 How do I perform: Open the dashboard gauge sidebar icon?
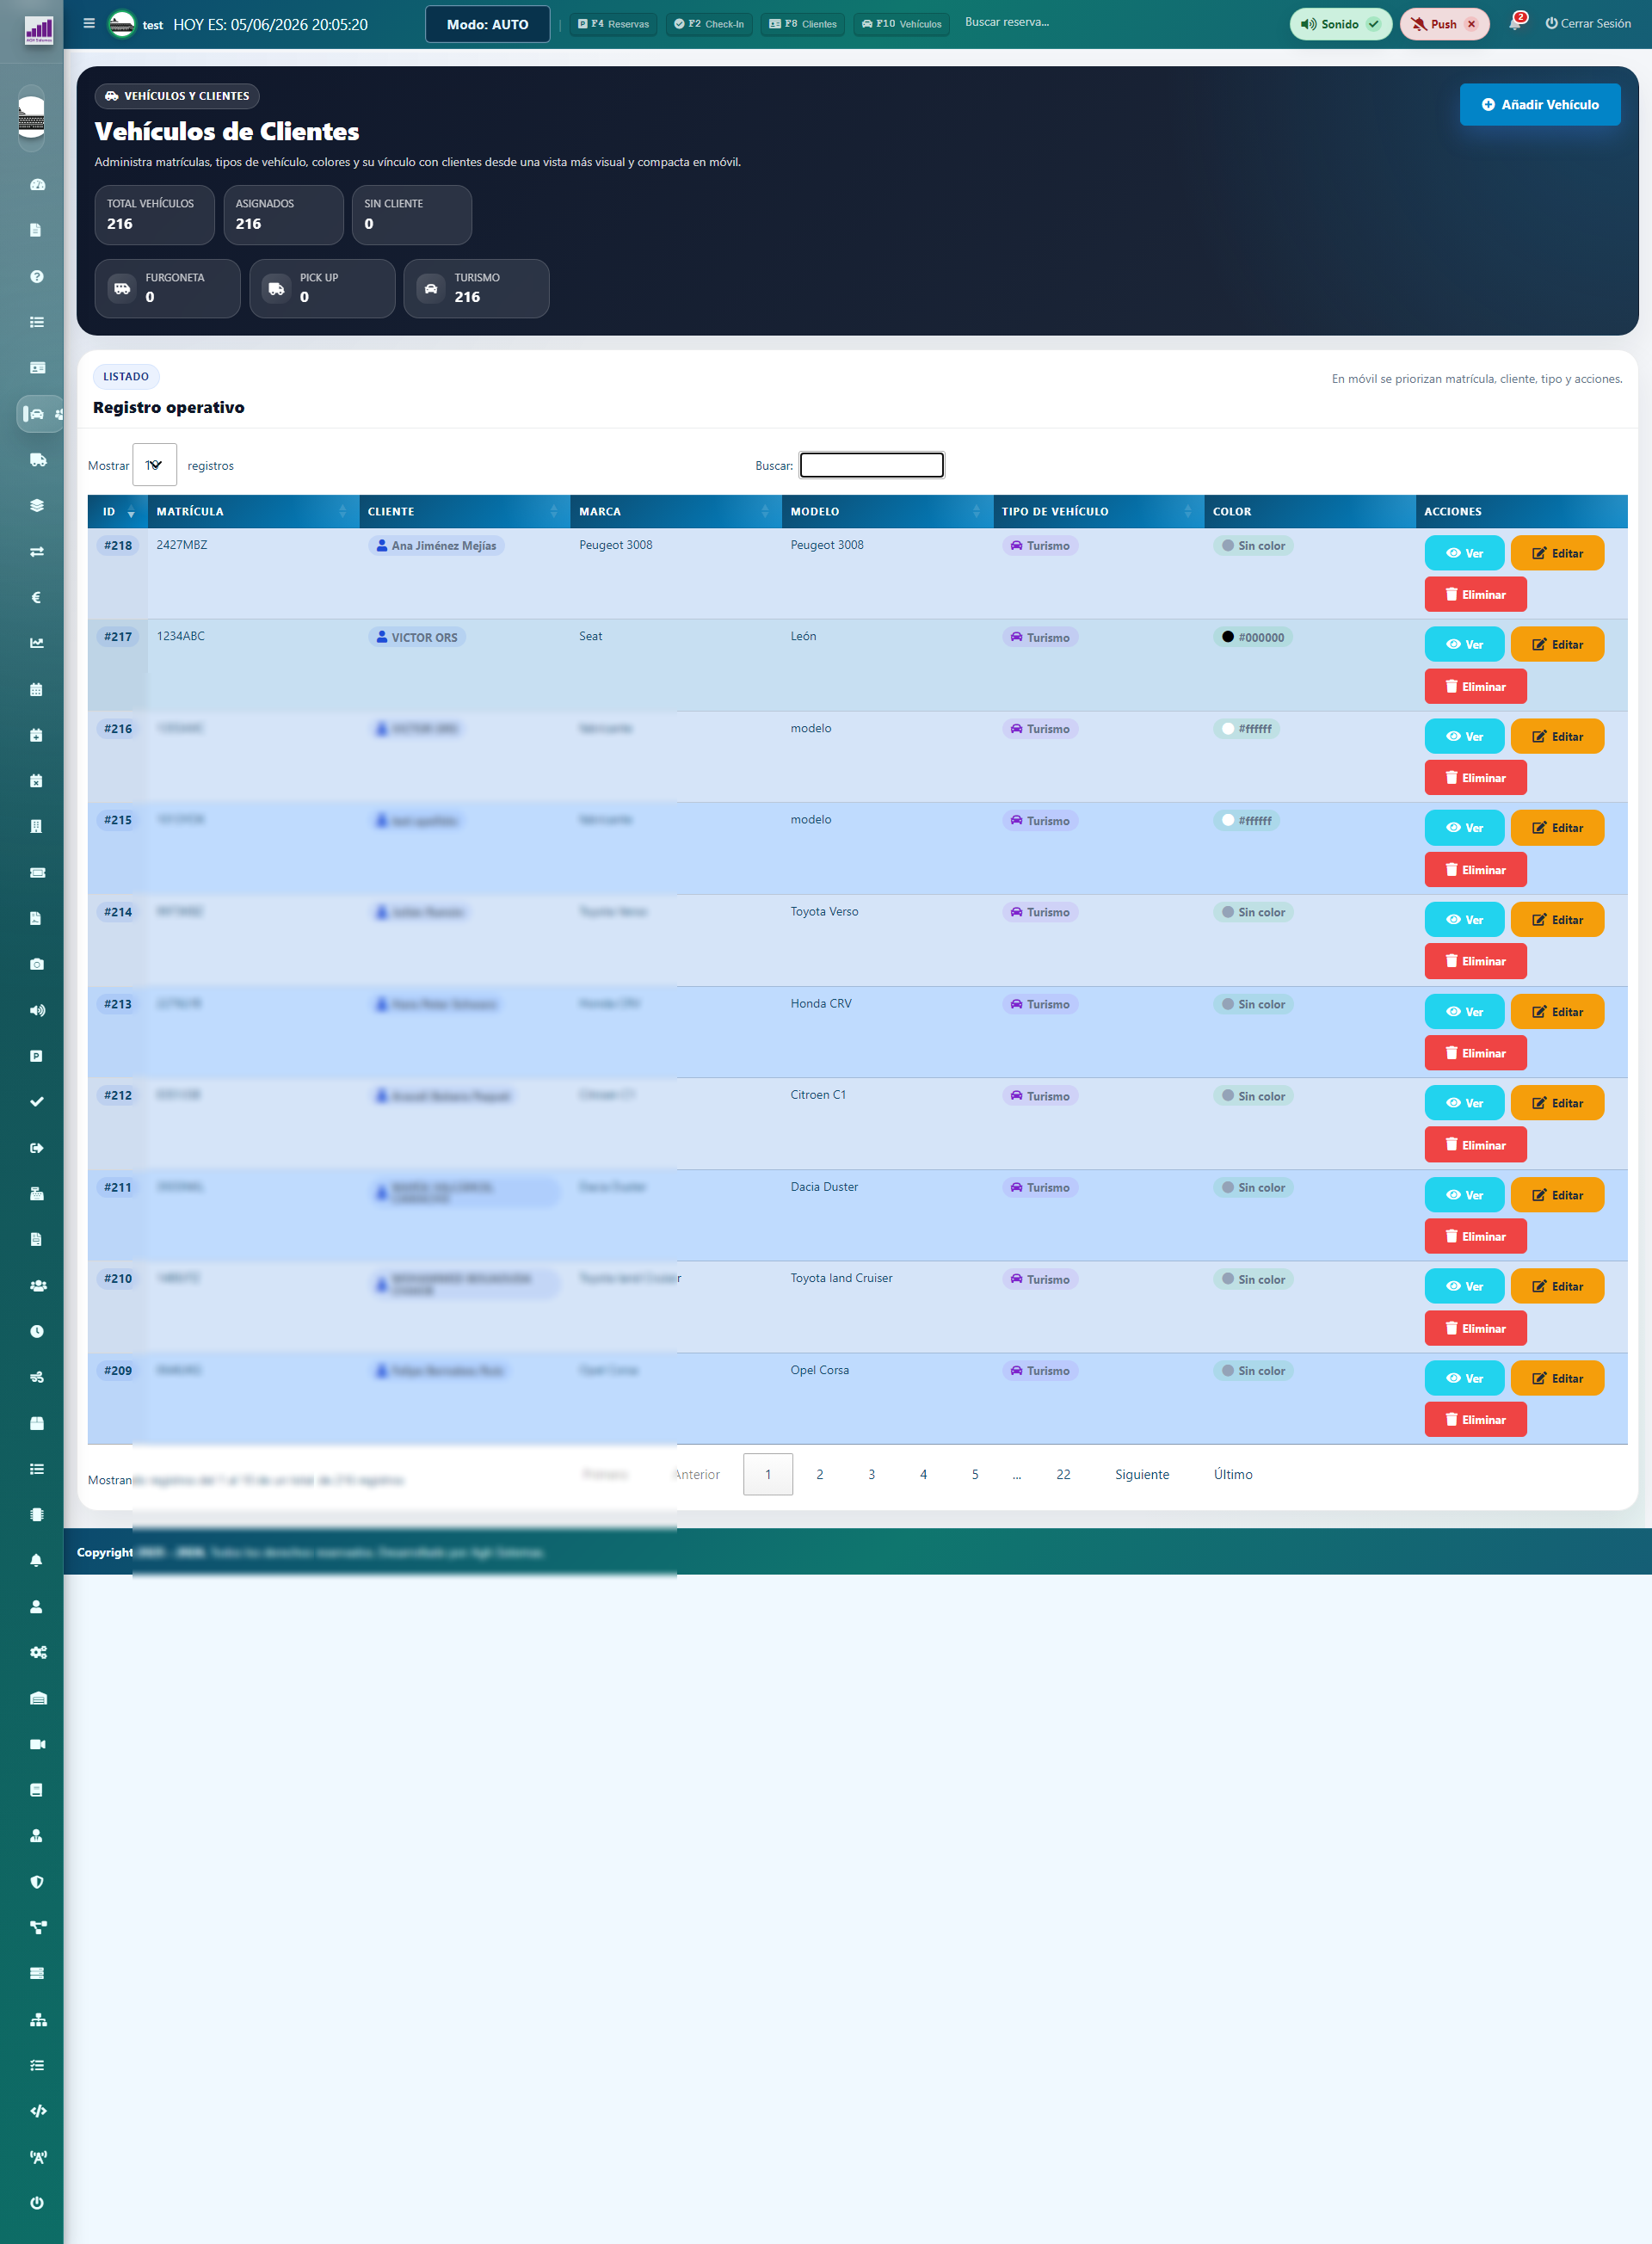click(37, 185)
